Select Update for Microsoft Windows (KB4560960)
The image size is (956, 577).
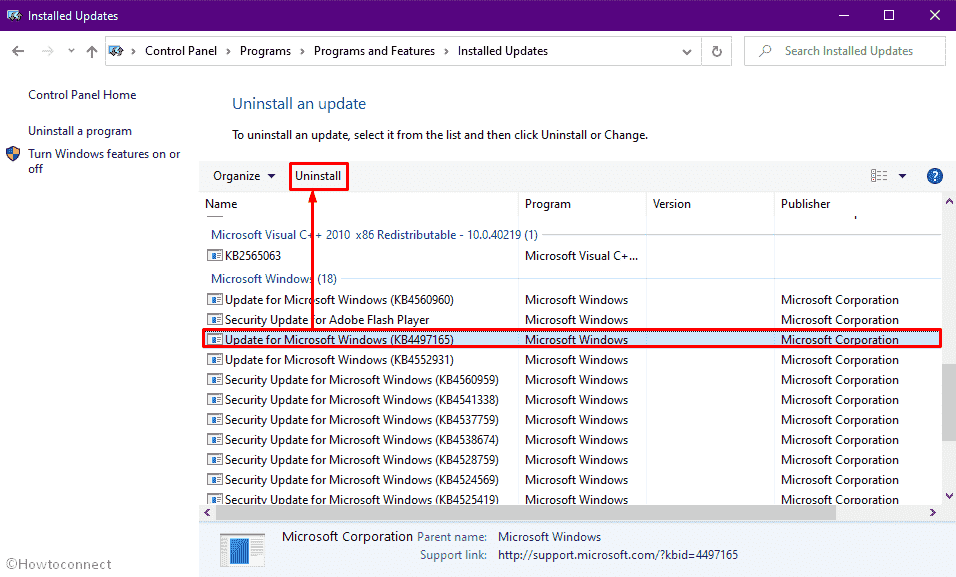coord(570,299)
